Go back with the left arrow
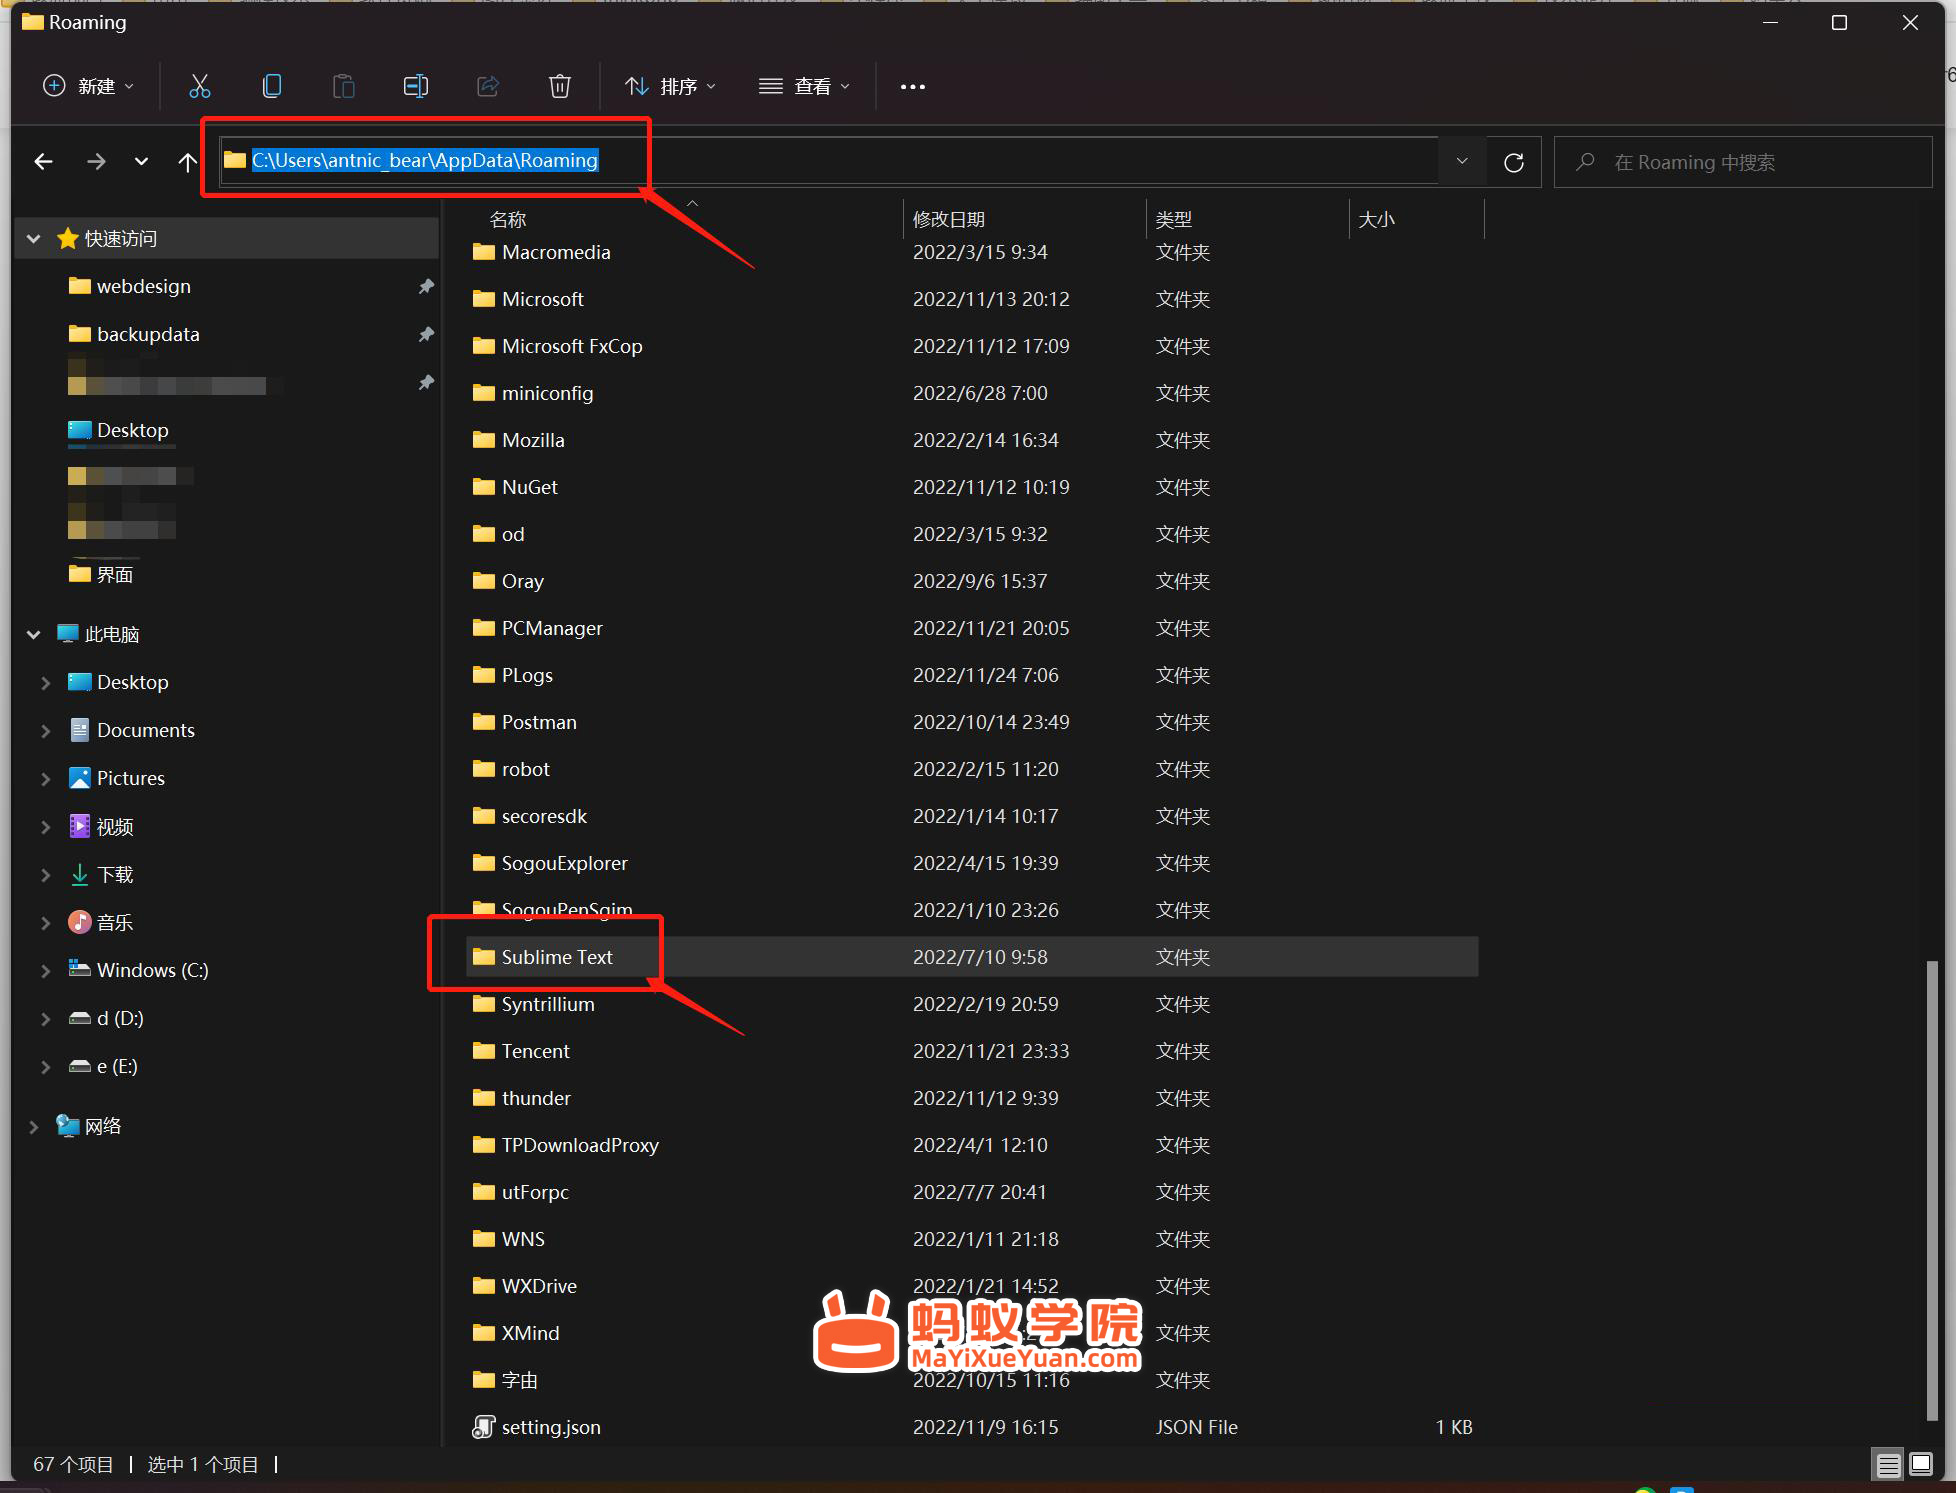The width and height of the screenshot is (1956, 1493). [43, 161]
